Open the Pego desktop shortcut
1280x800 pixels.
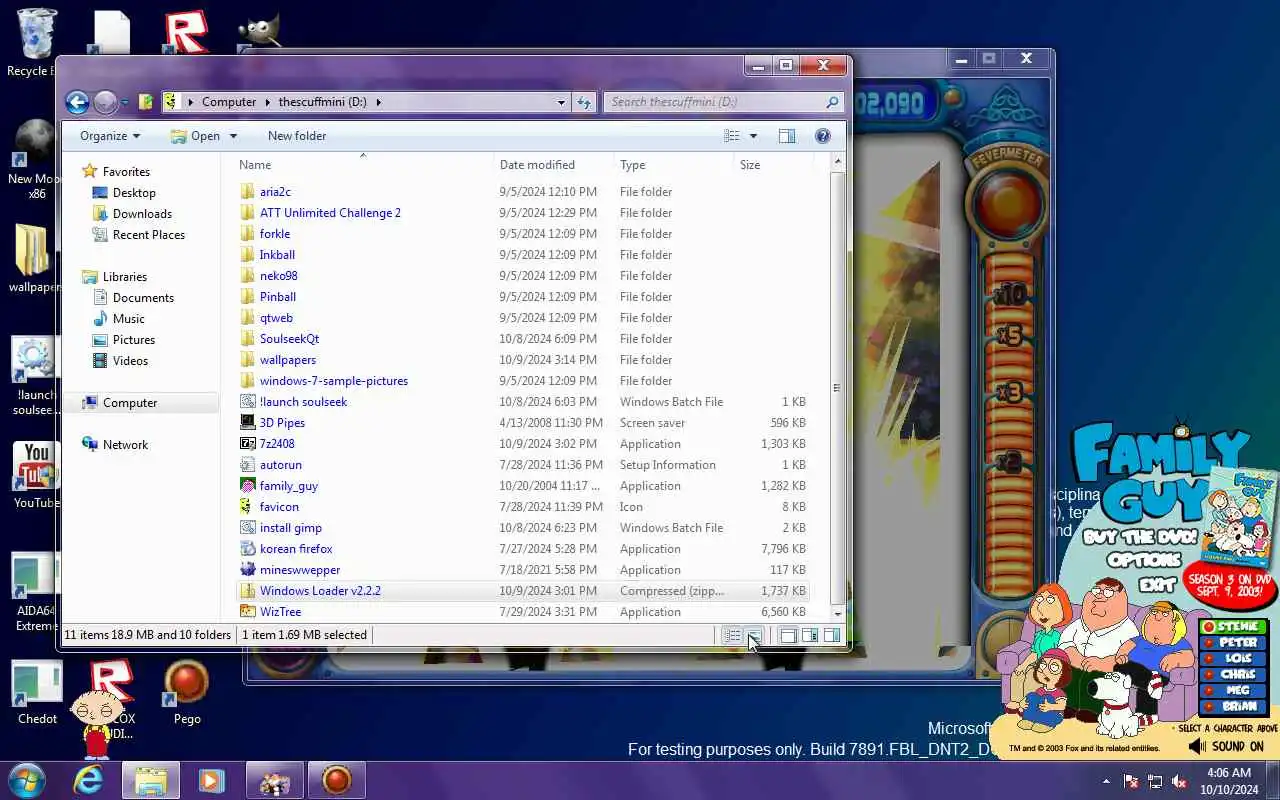(187, 692)
